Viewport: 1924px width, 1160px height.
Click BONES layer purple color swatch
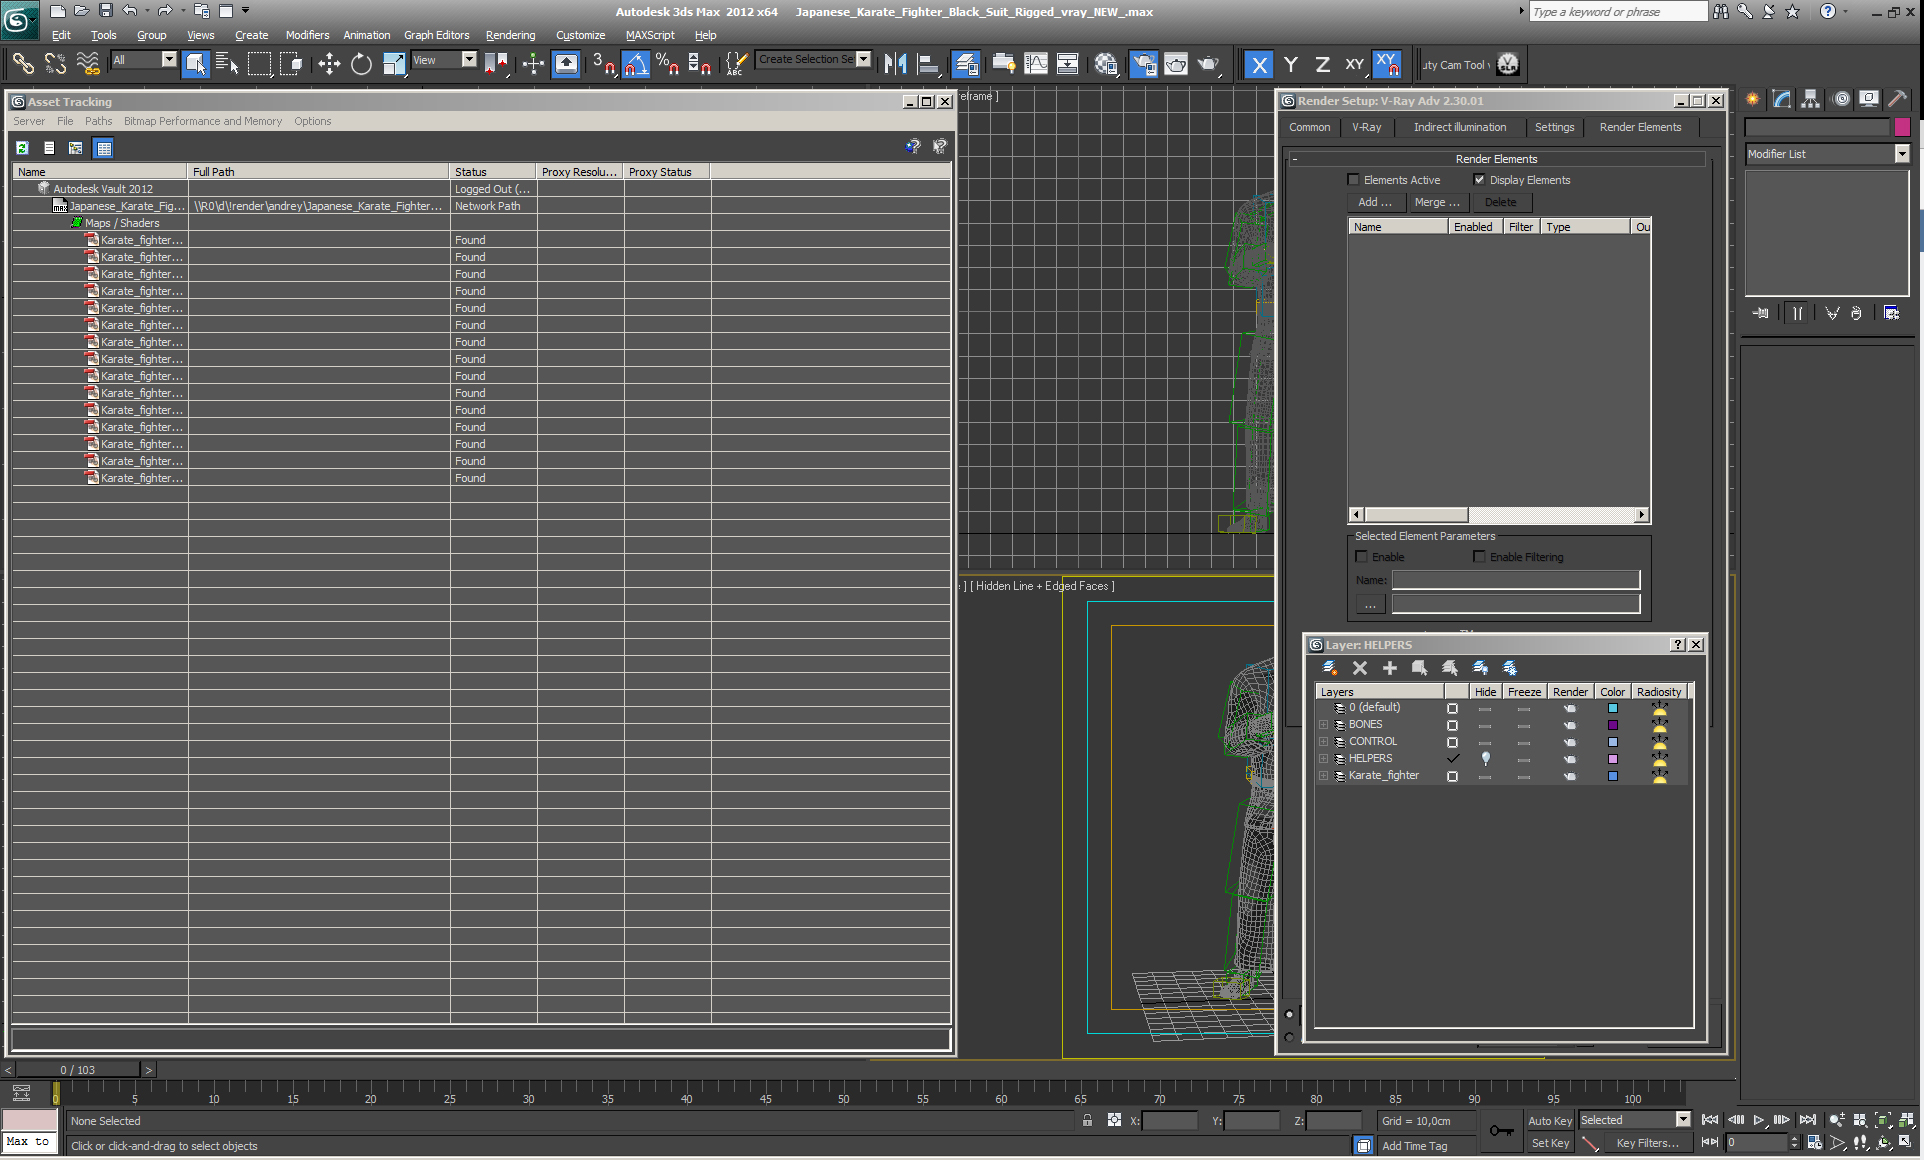pyautogui.click(x=1612, y=725)
